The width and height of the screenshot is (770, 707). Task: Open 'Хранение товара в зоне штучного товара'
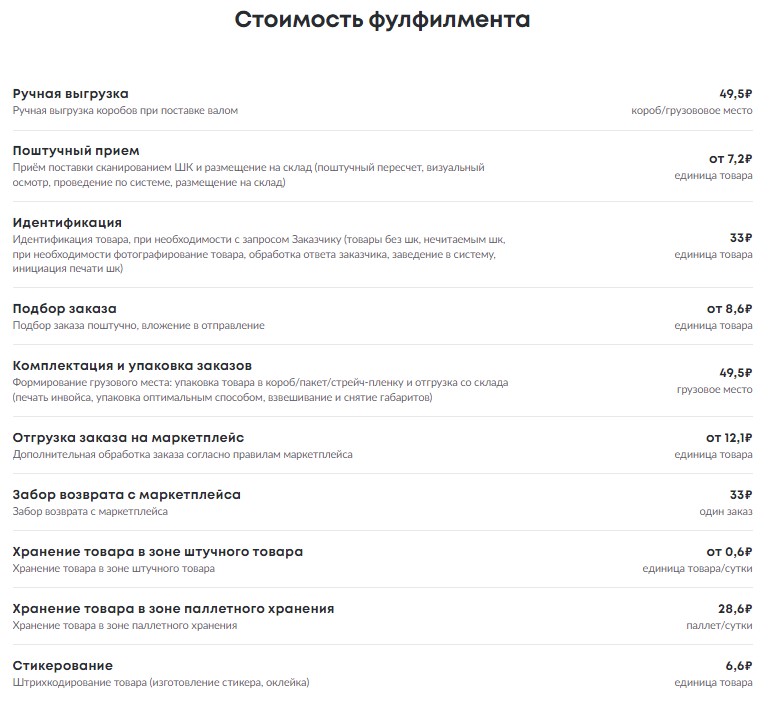point(158,551)
